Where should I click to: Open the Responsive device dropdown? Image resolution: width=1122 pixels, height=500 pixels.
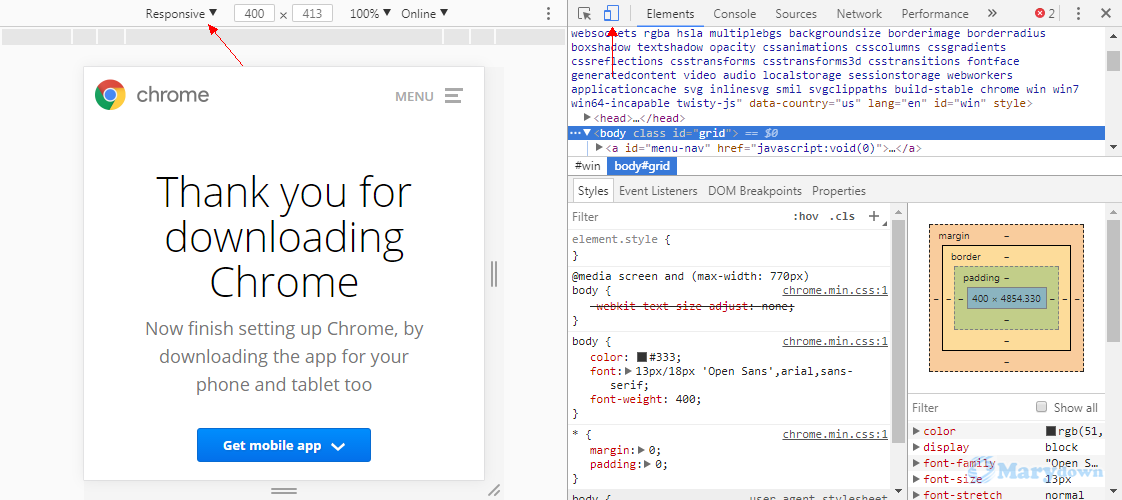click(x=181, y=14)
